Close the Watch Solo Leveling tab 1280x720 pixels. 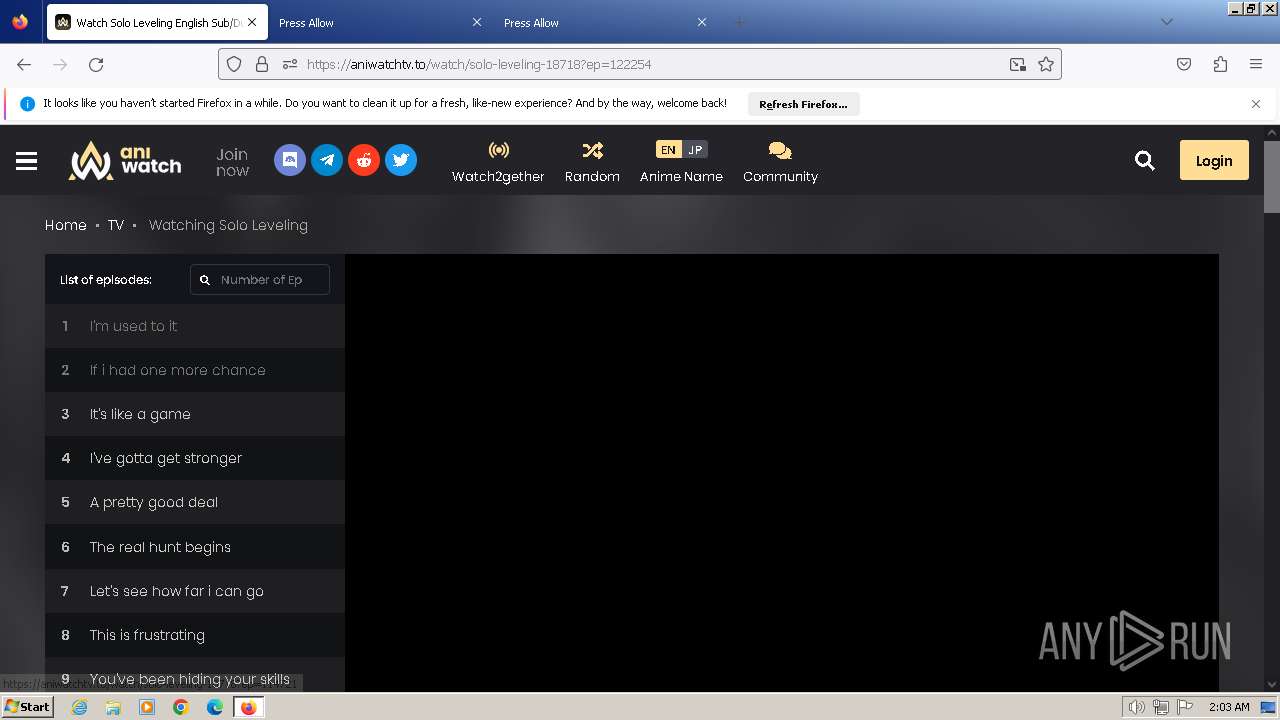pos(252,22)
